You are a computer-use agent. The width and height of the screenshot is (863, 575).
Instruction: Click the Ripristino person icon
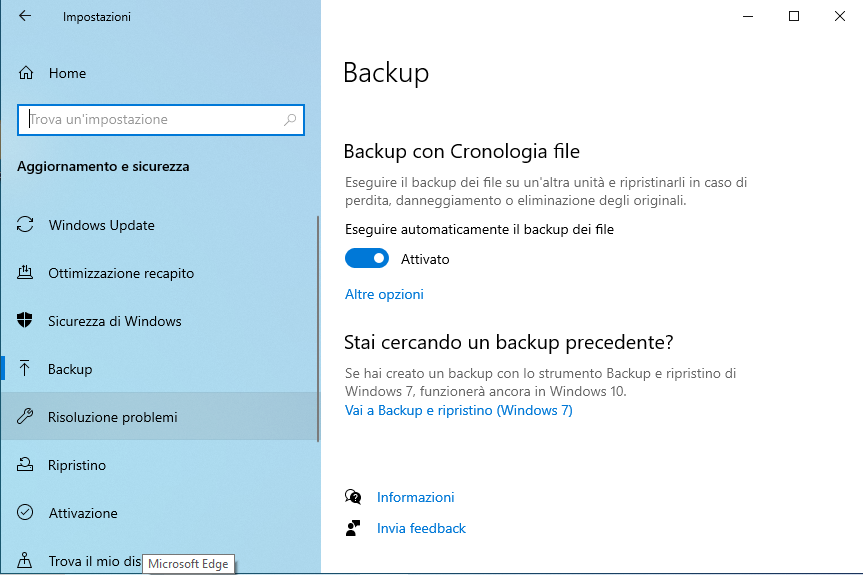26,465
